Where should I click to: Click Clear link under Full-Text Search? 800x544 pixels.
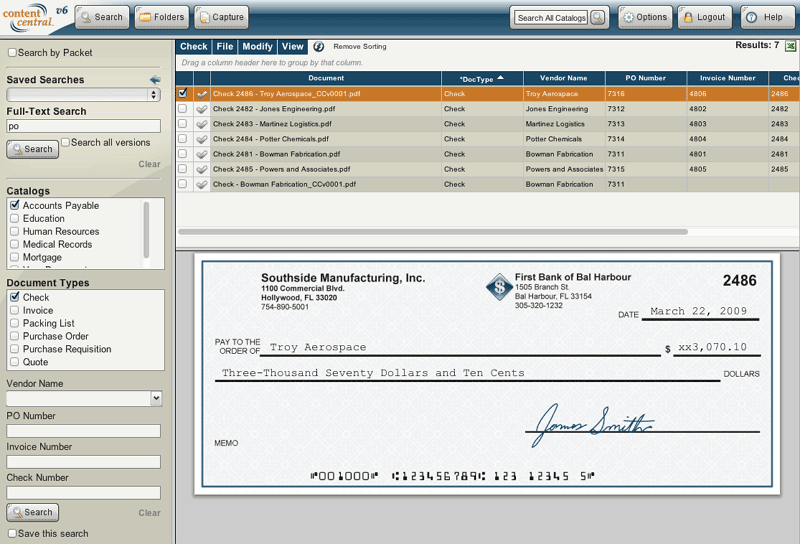149,164
